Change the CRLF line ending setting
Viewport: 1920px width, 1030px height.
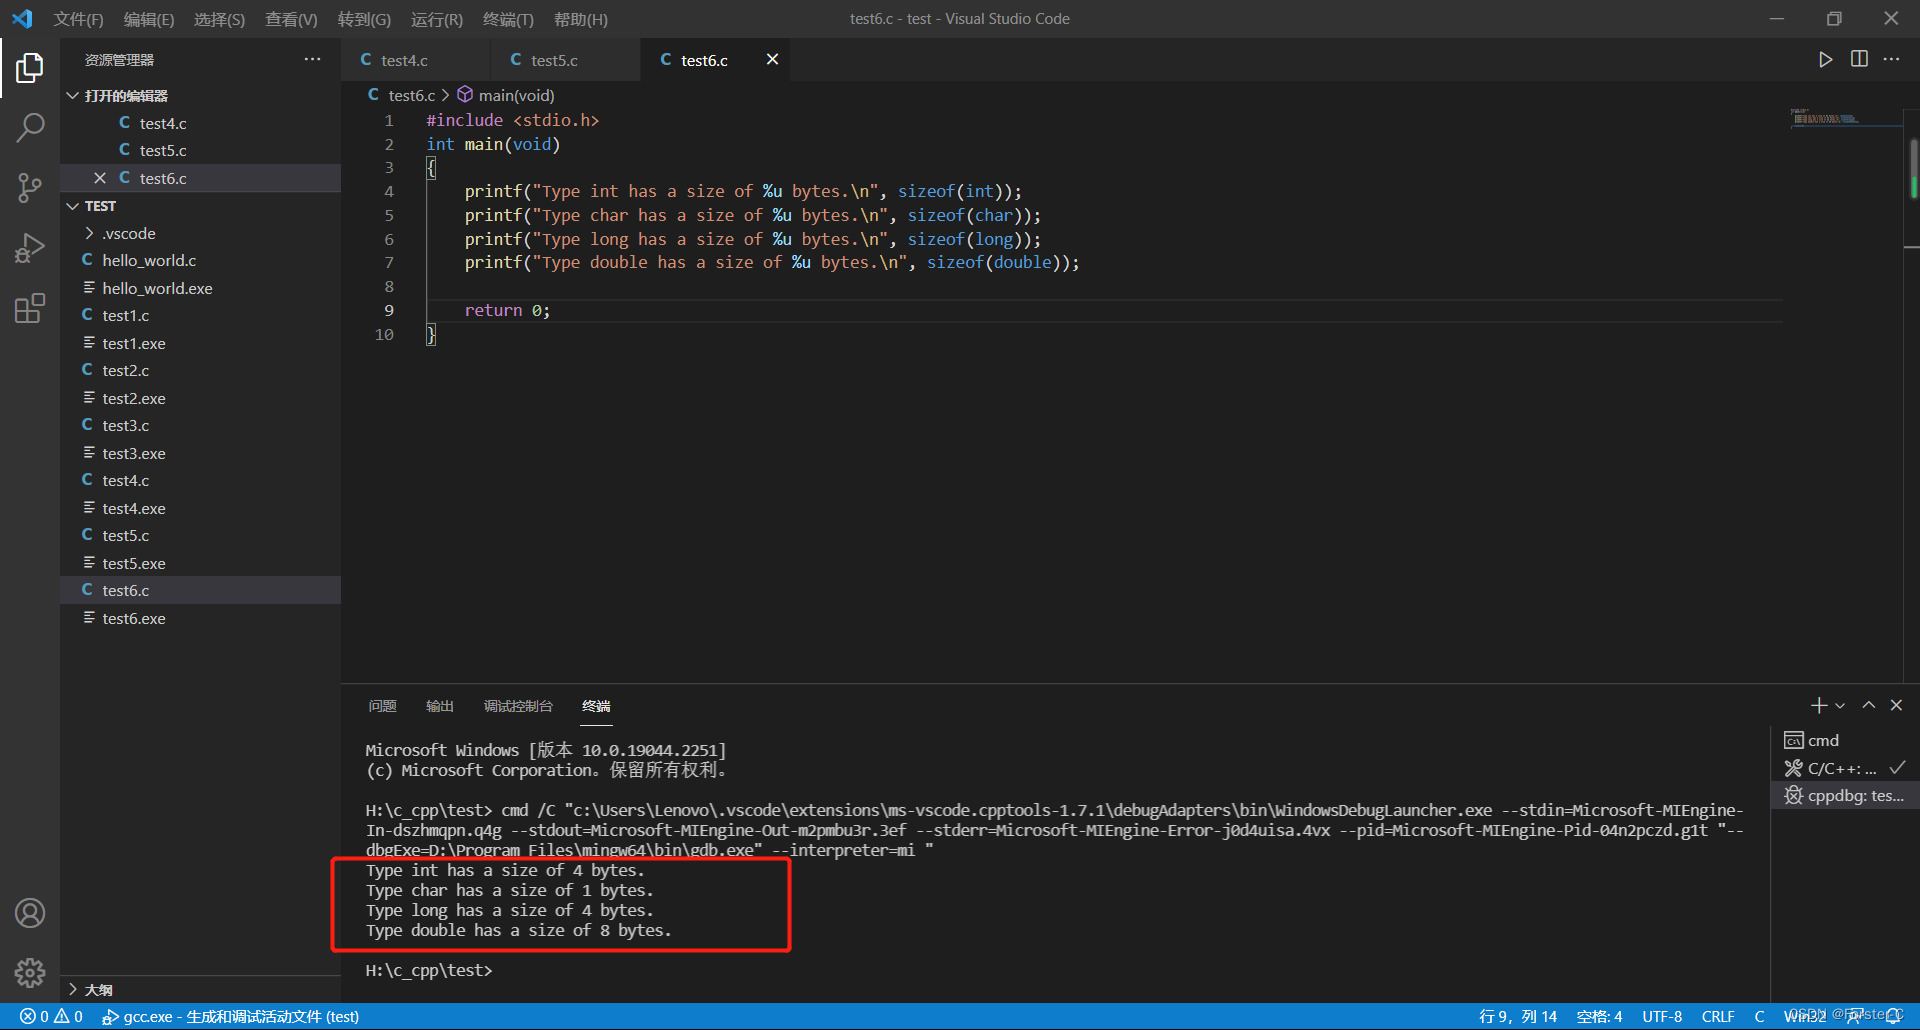click(1718, 1017)
